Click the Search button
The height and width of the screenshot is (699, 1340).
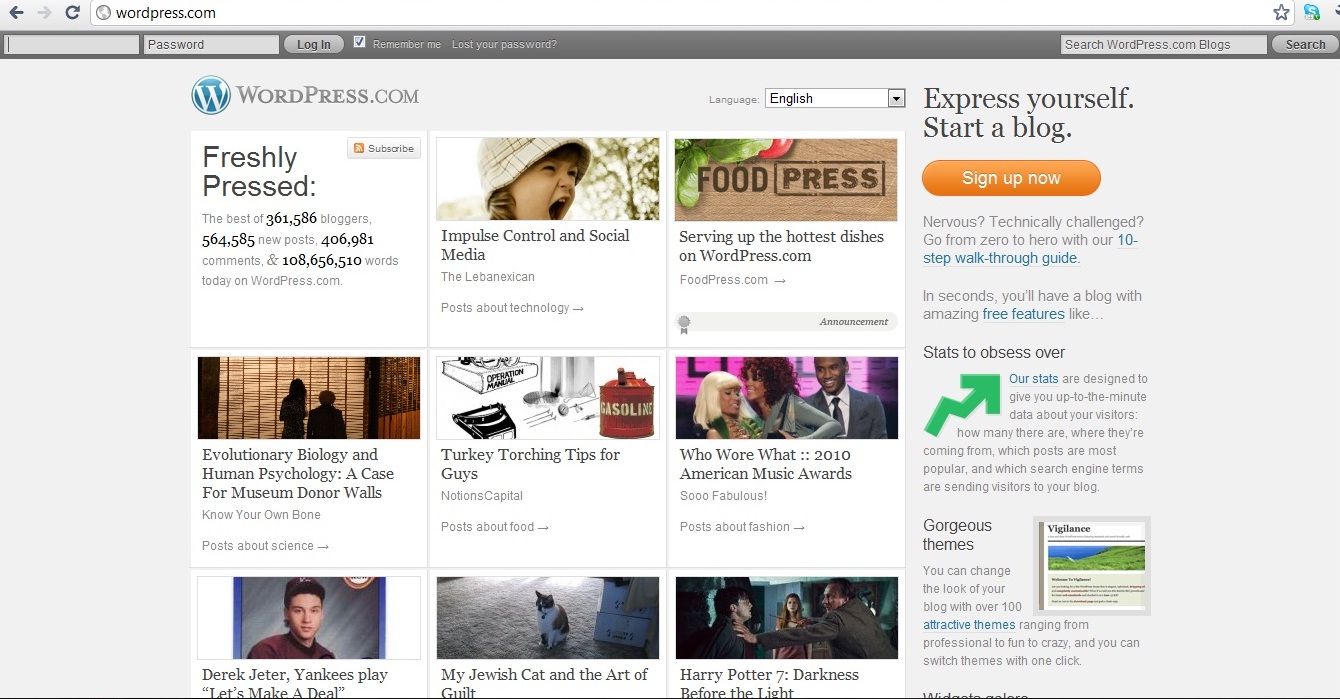tap(1305, 44)
